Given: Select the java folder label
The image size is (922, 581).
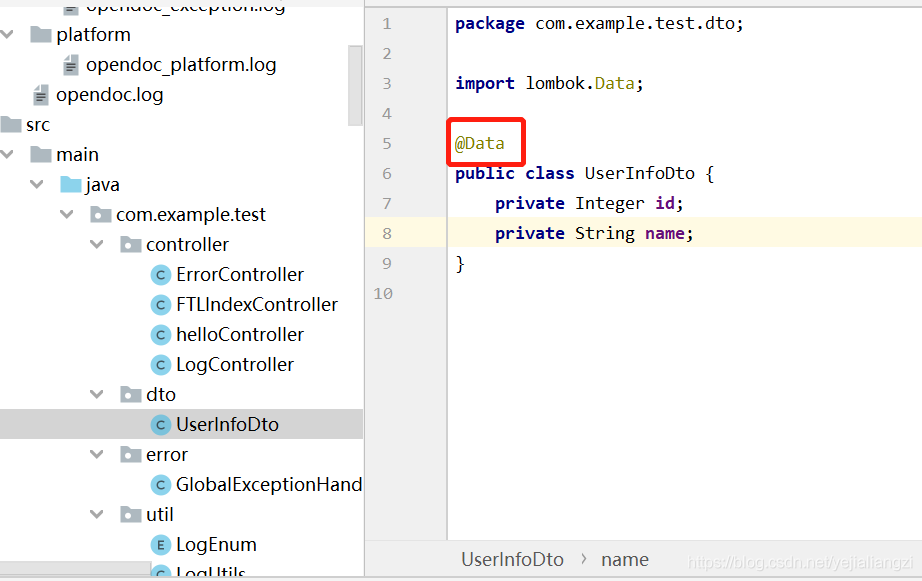Looking at the screenshot, I should coord(102,185).
